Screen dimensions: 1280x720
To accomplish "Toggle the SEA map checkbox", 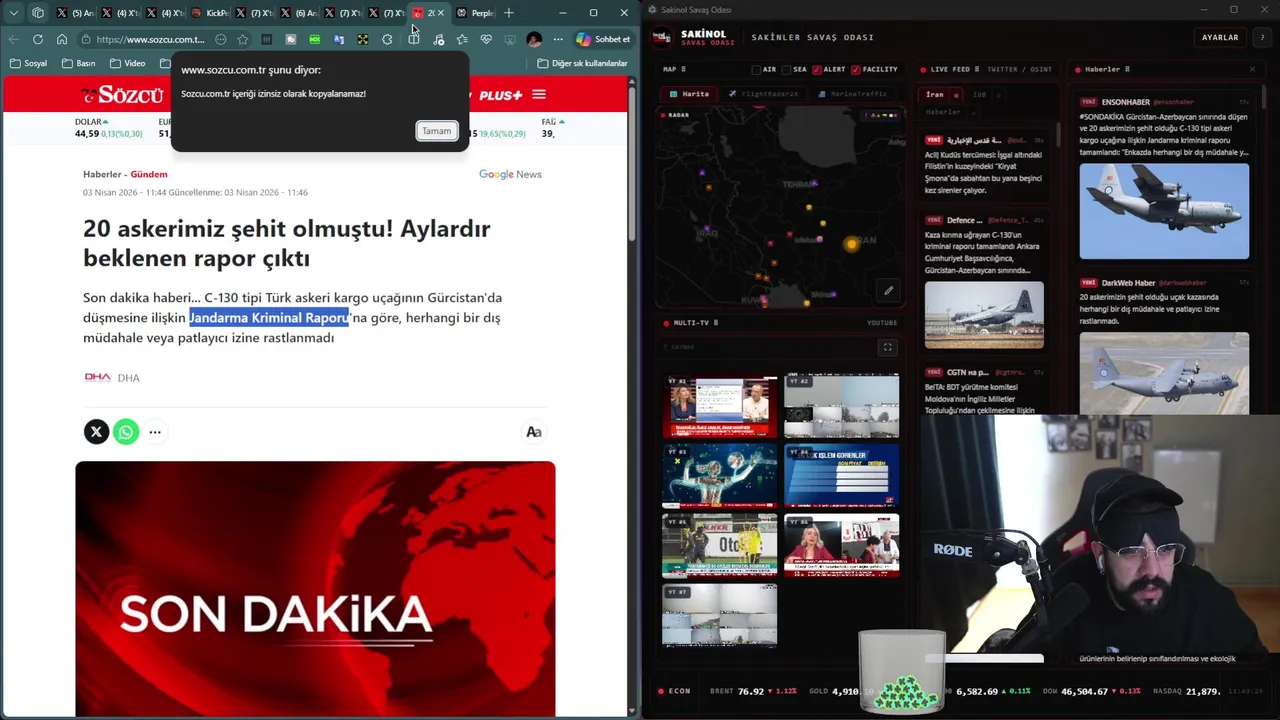I will click(787, 70).
